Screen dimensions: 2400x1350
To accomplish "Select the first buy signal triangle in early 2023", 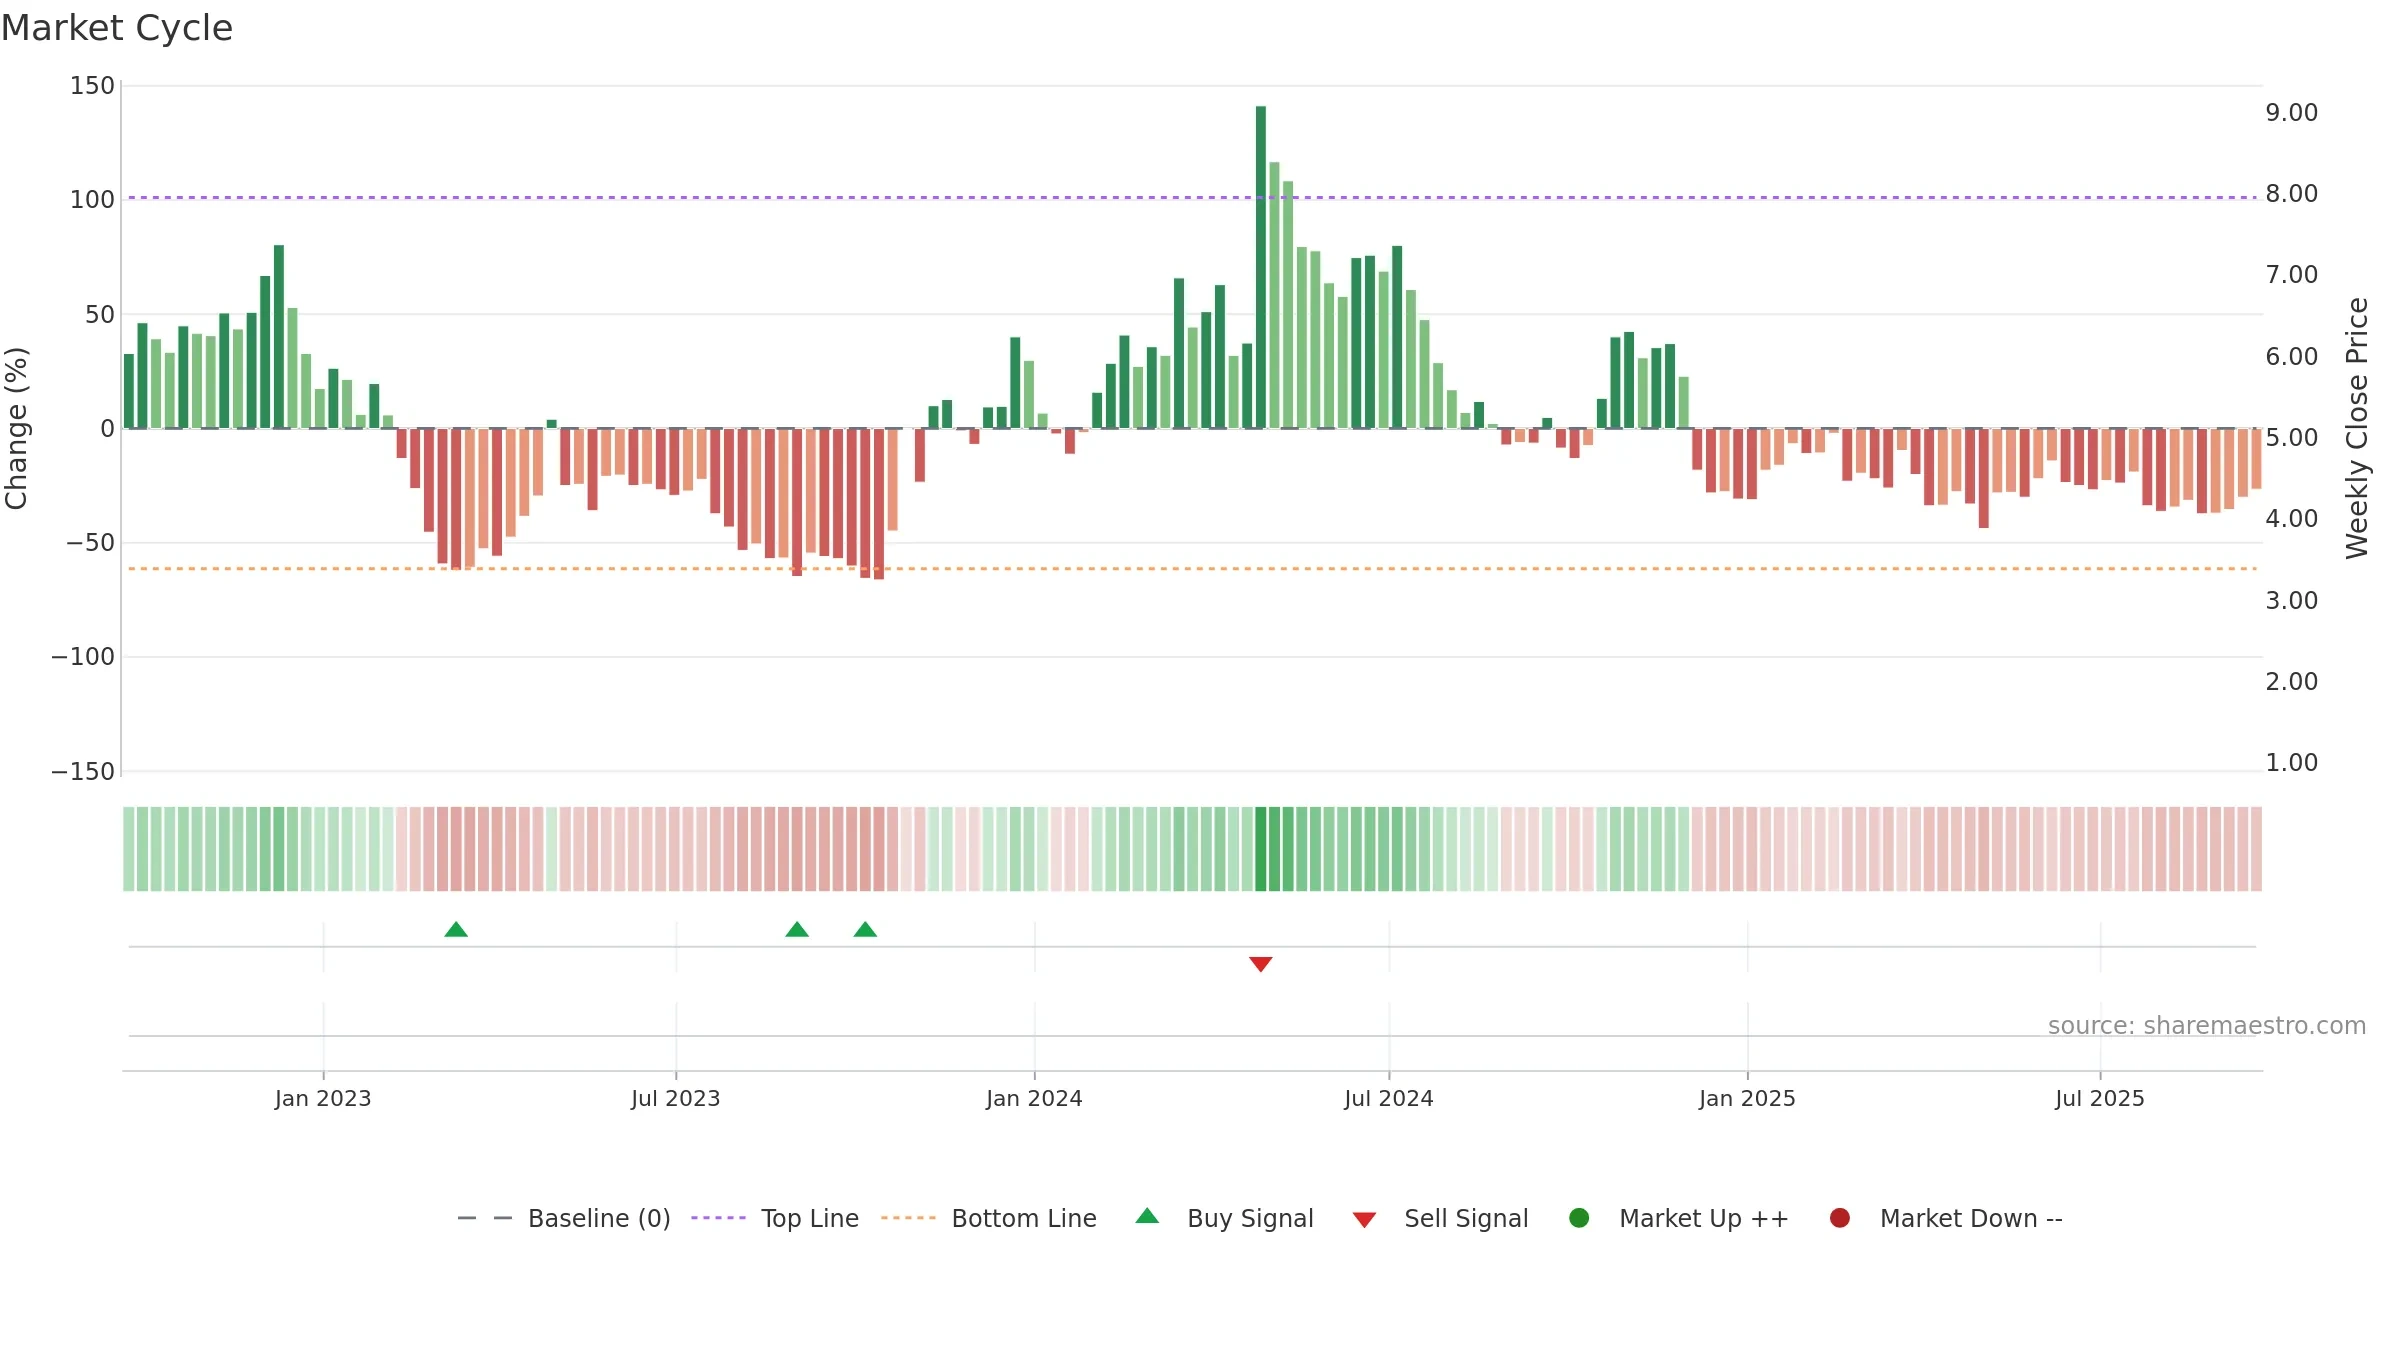I will (456, 930).
